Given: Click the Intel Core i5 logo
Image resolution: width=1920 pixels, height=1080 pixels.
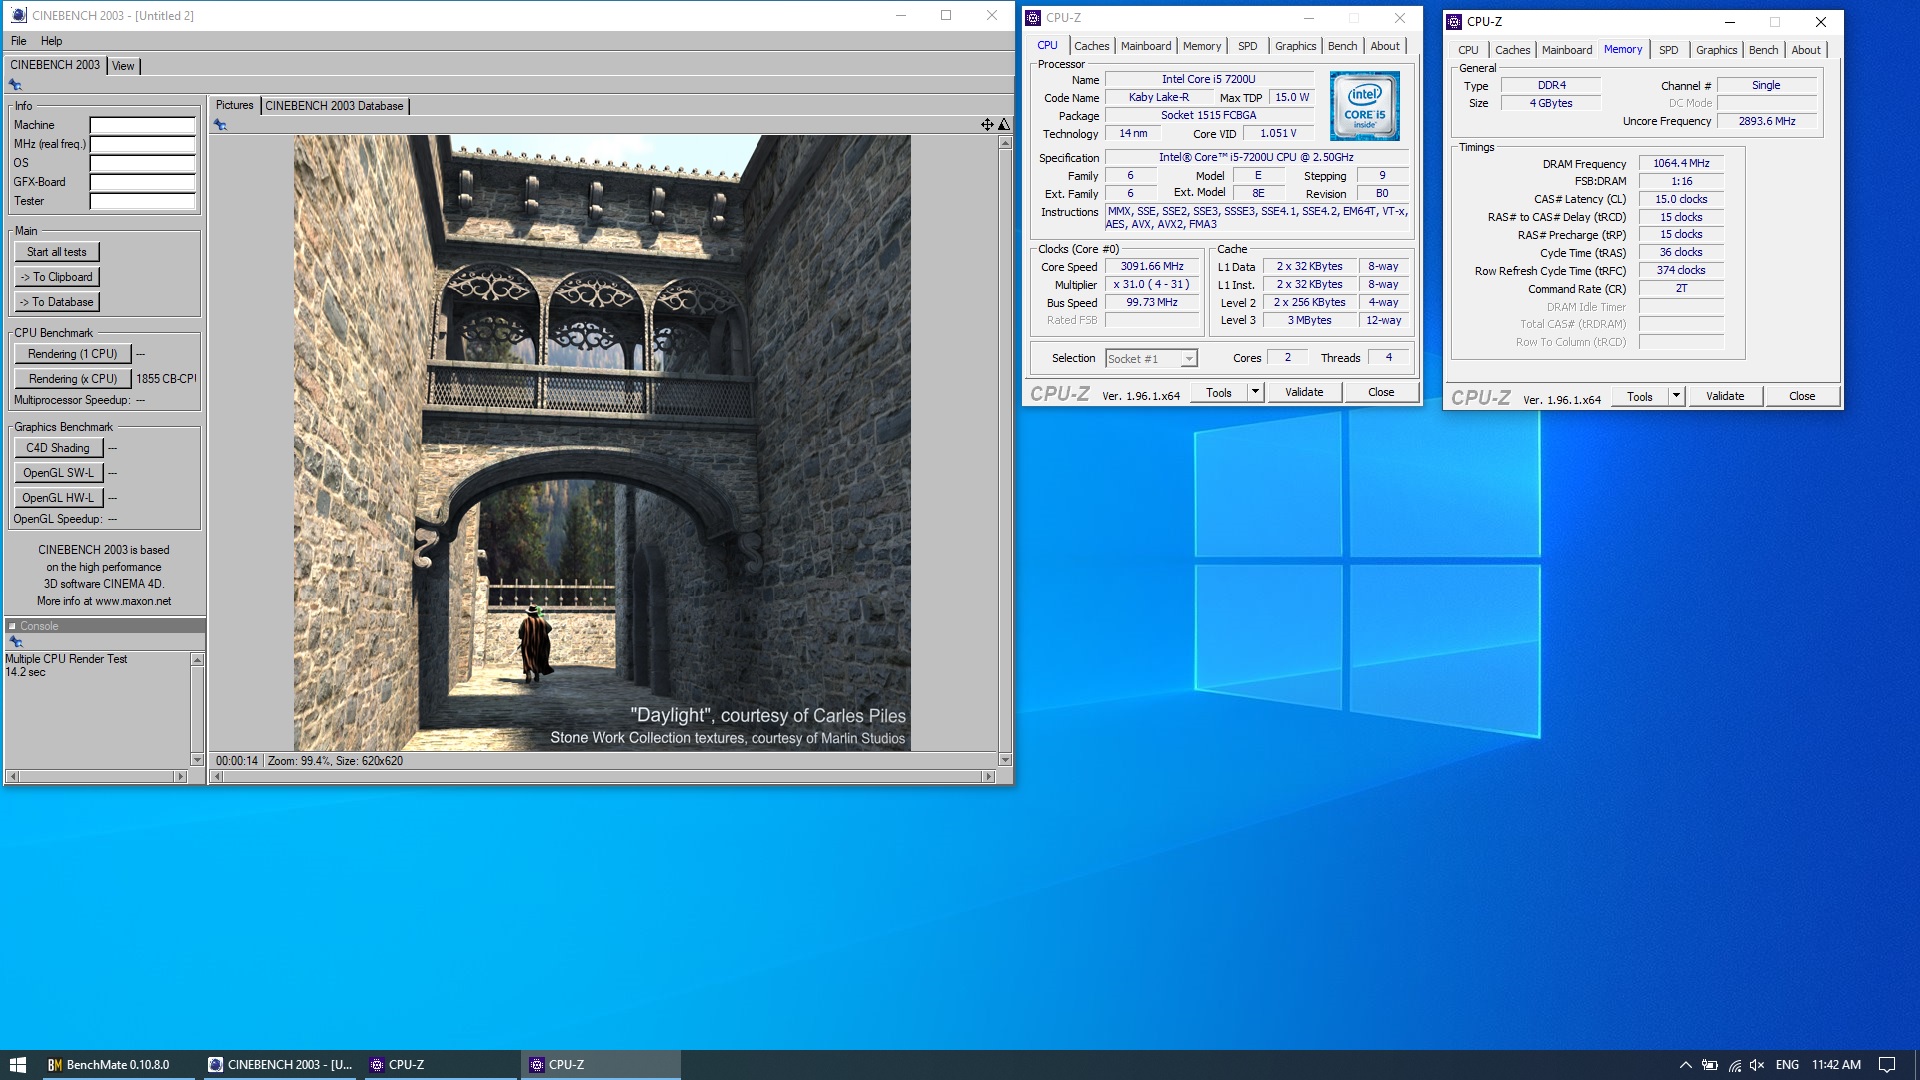Looking at the screenshot, I should click(x=1364, y=106).
